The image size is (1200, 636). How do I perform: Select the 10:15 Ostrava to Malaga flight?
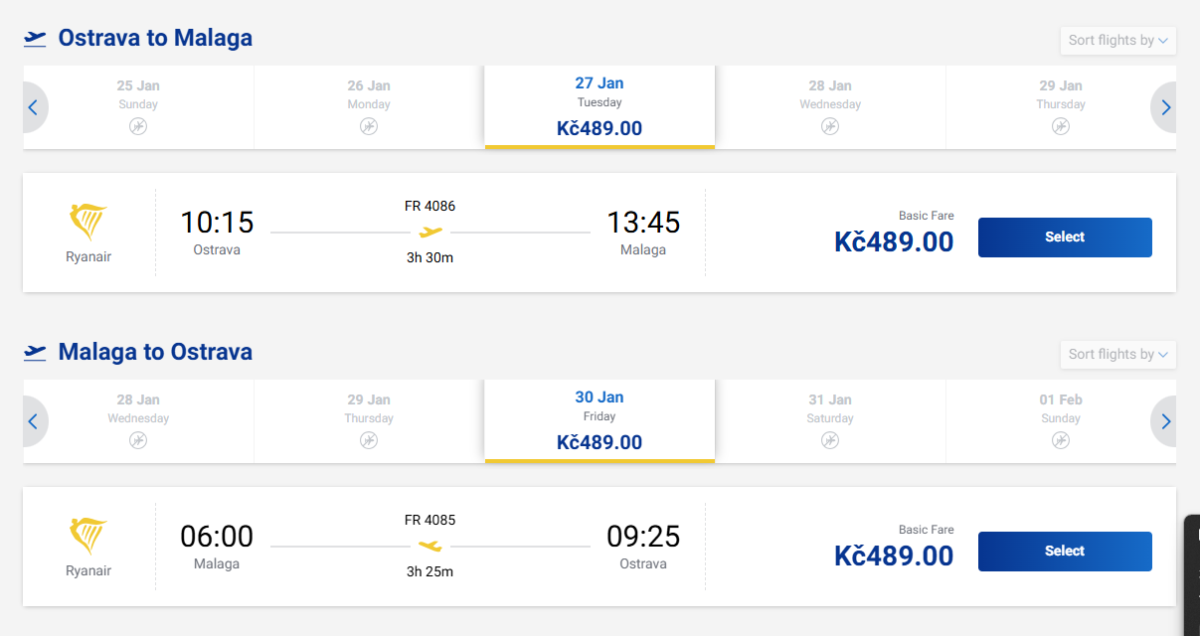[1064, 237]
